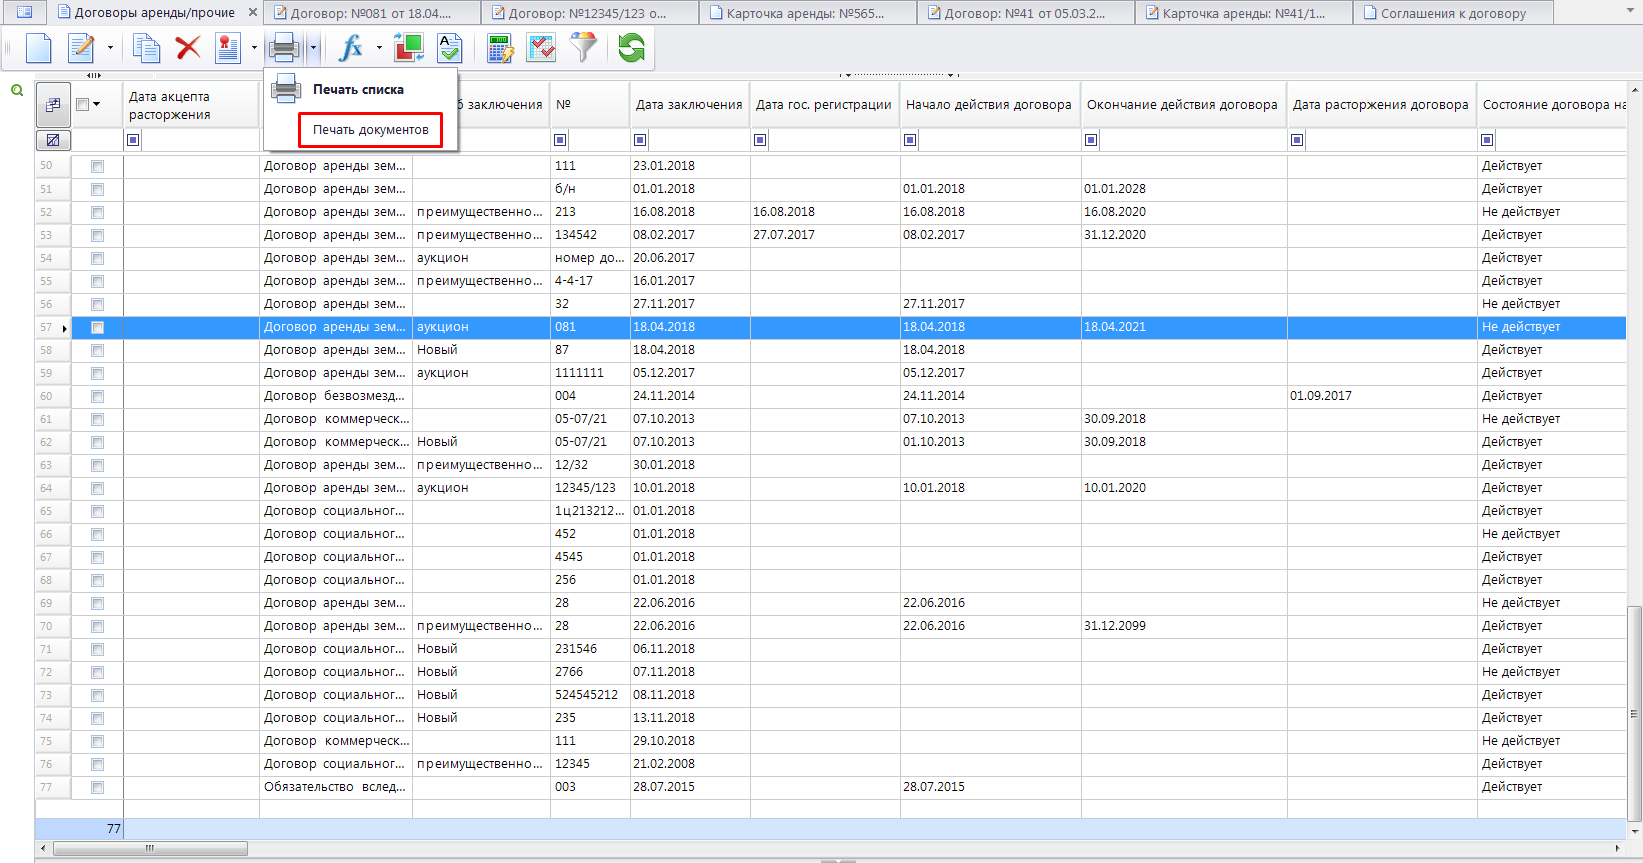This screenshot has height=863, width=1643.
Task: Click the green magnifier search icon
Action: (17, 90)
